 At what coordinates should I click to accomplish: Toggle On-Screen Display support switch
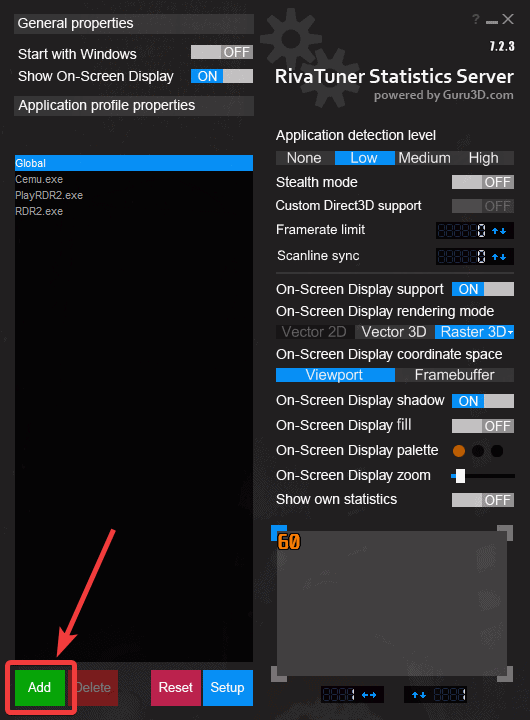click(483, 289)
